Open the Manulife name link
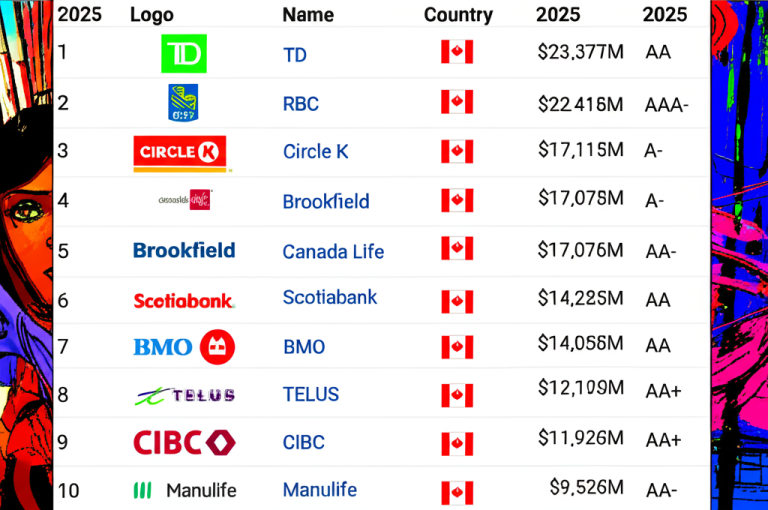 pyautogui.click(x=320, y=490)
